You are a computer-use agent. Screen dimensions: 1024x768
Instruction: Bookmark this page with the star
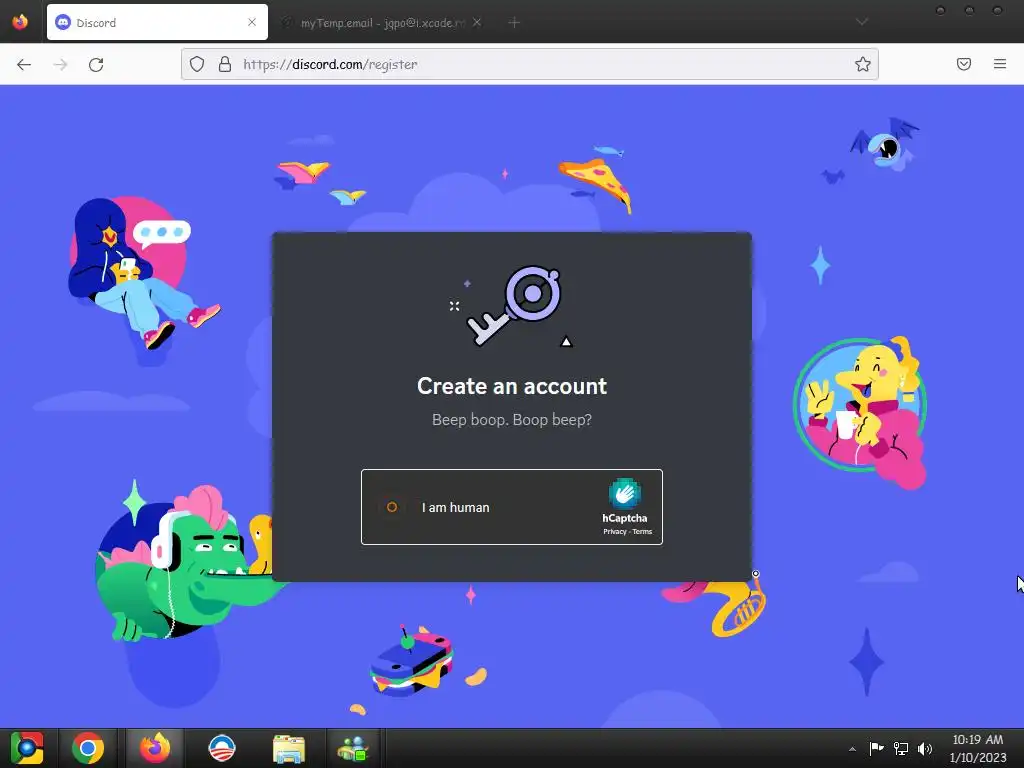[863, 64]
